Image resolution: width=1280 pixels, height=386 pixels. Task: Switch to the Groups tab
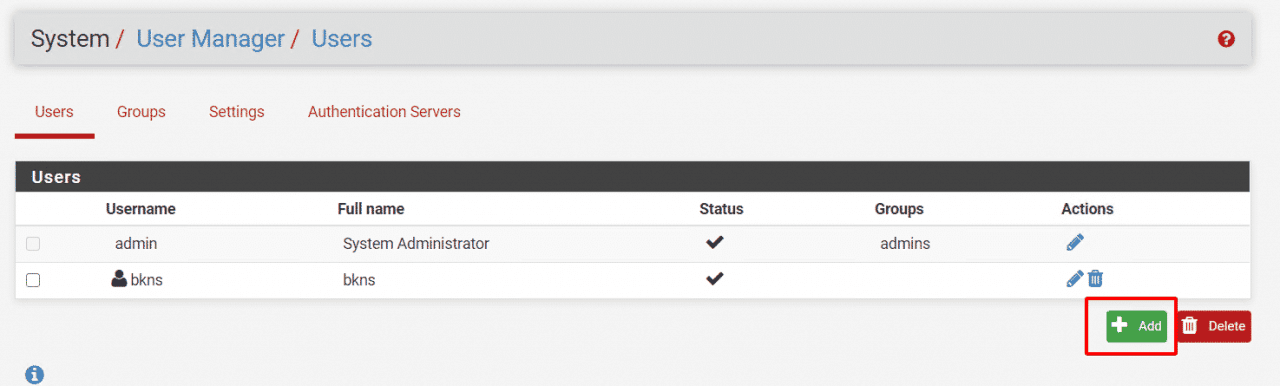coord(141,112)
